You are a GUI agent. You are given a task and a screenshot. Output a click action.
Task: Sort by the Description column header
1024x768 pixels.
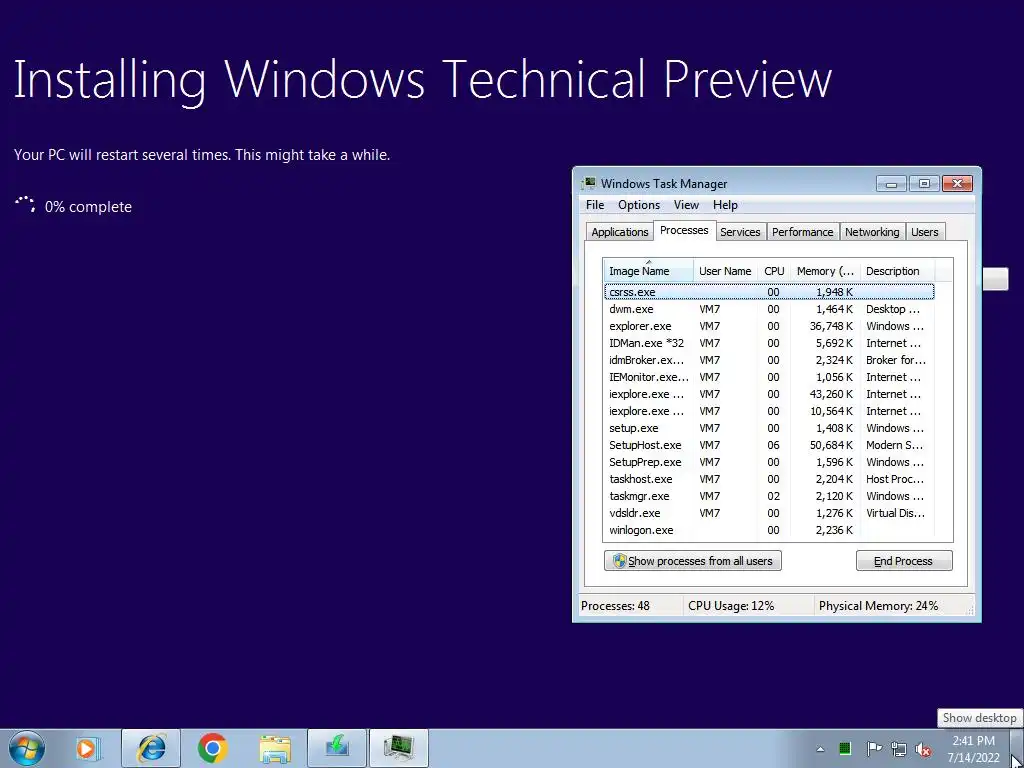click(897, 271)
